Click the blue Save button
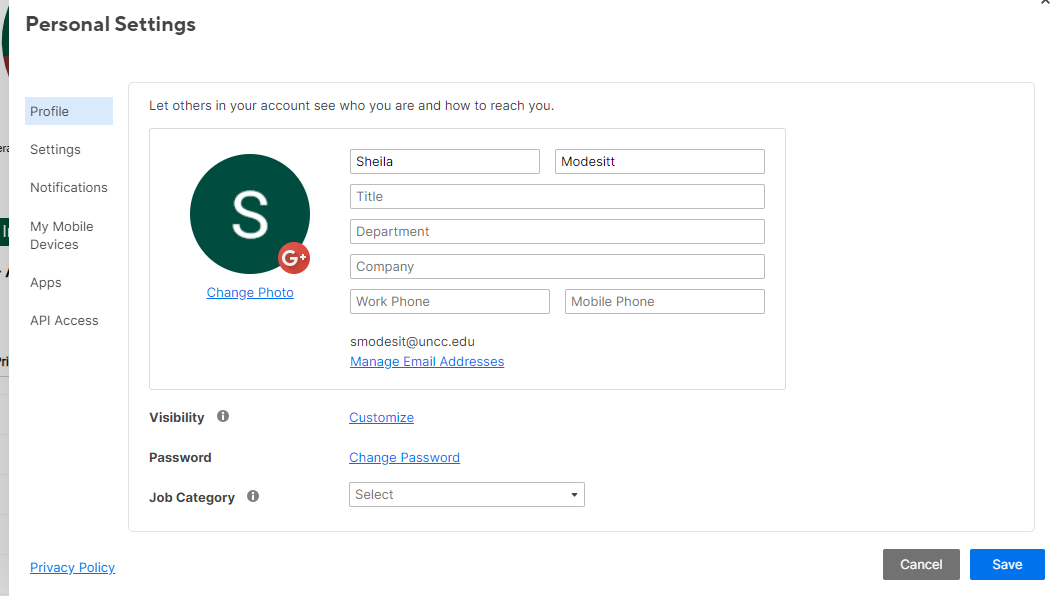1058x596 pixels. pos(1007,564)
